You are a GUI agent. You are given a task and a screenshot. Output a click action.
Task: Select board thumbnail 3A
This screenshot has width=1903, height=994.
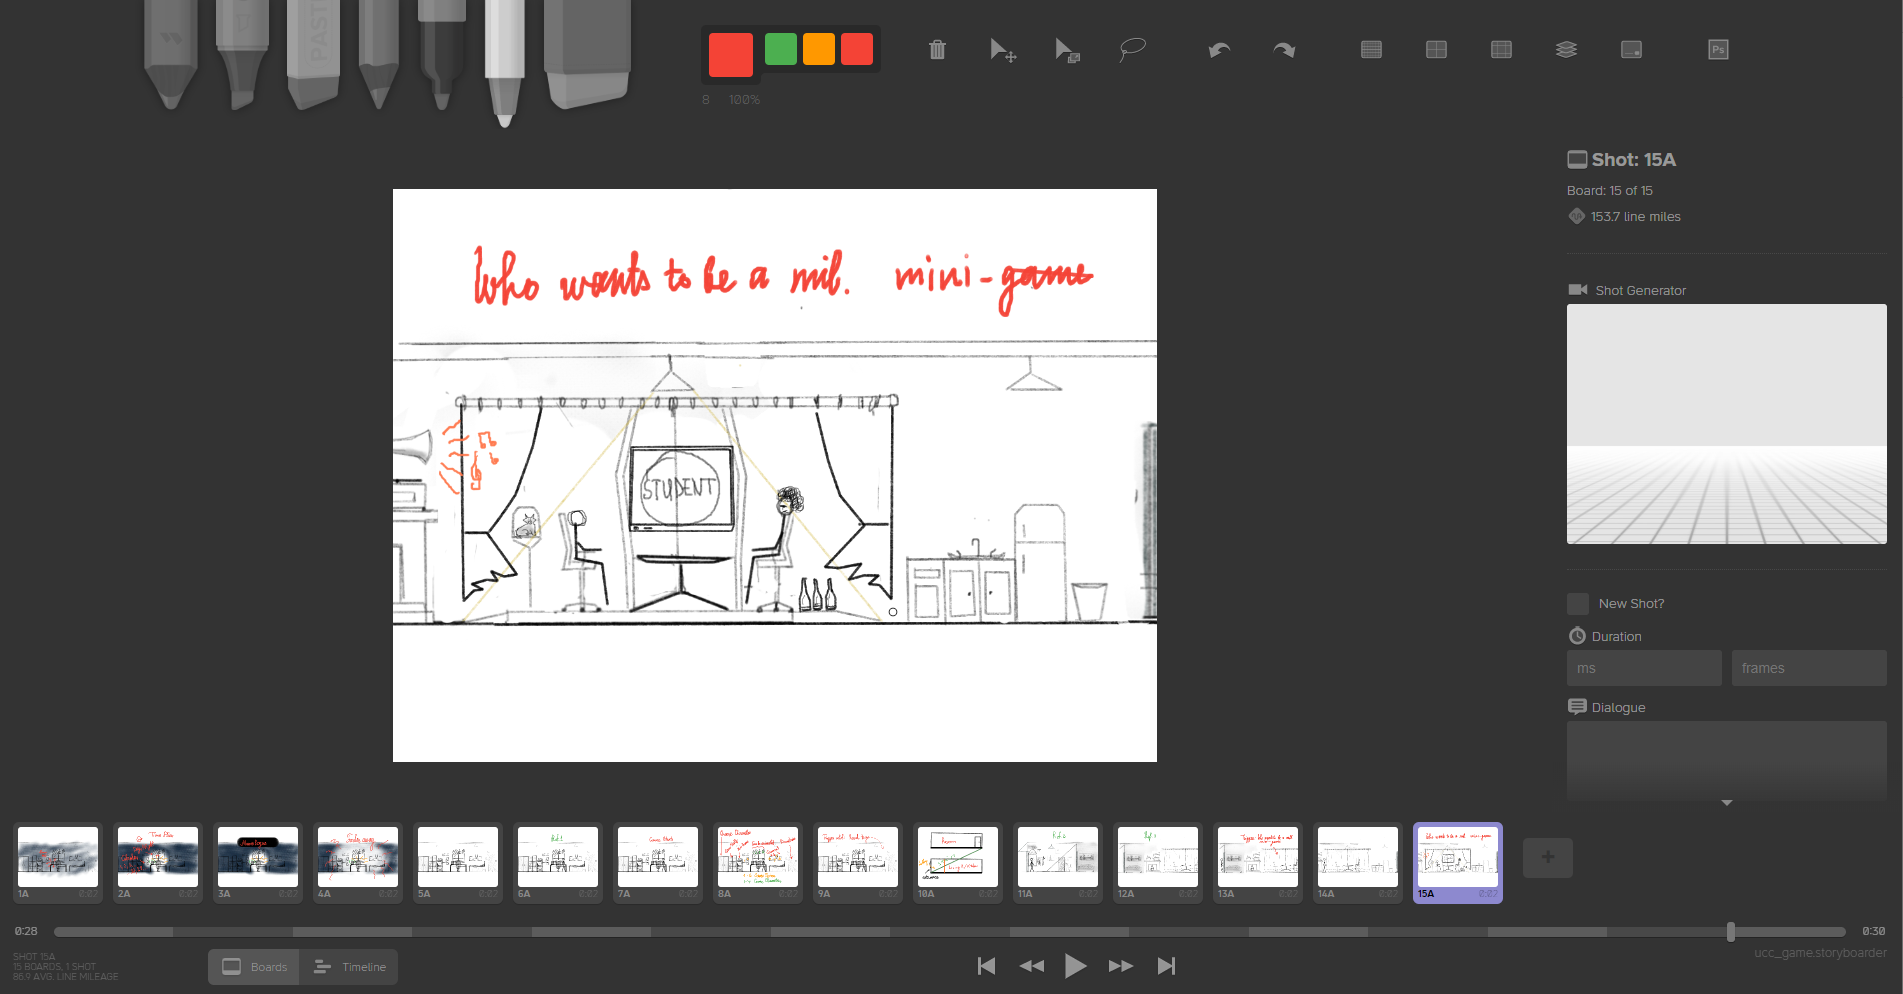258,863
